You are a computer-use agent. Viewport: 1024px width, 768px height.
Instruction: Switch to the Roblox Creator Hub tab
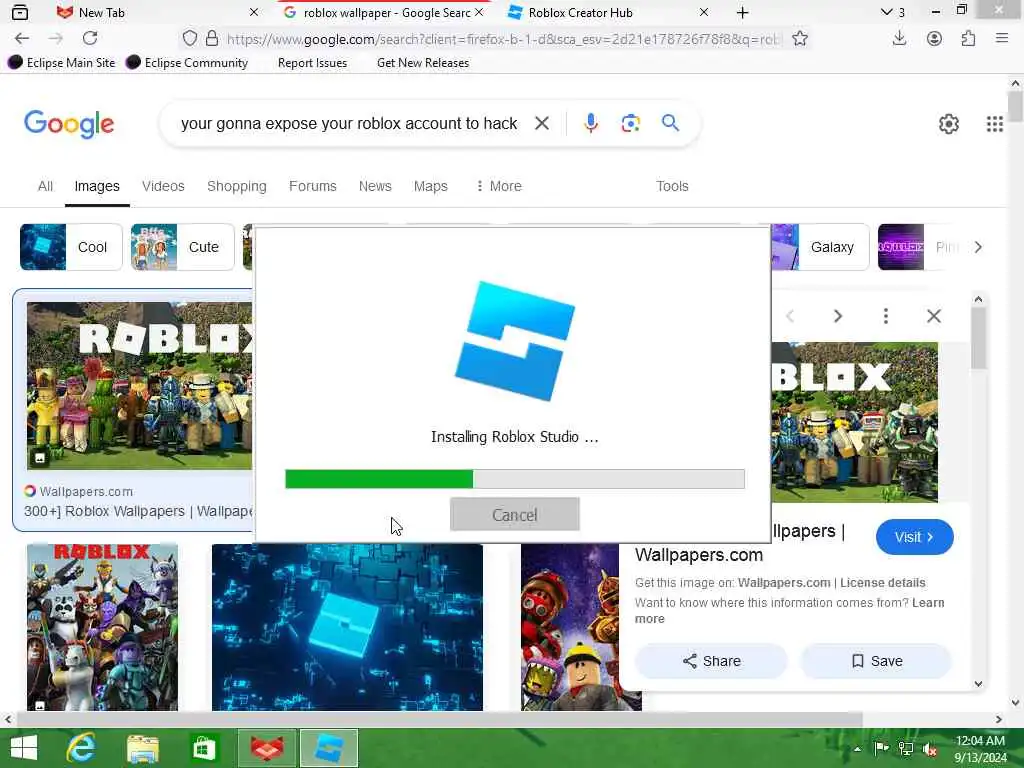(609, 12)
